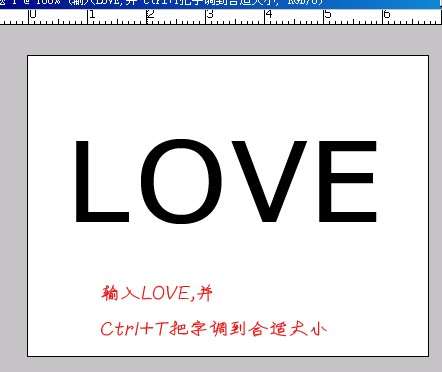442x372 pixels.
Task: Click the ruler mark labeled 1
Action: (x=92, y=14)
